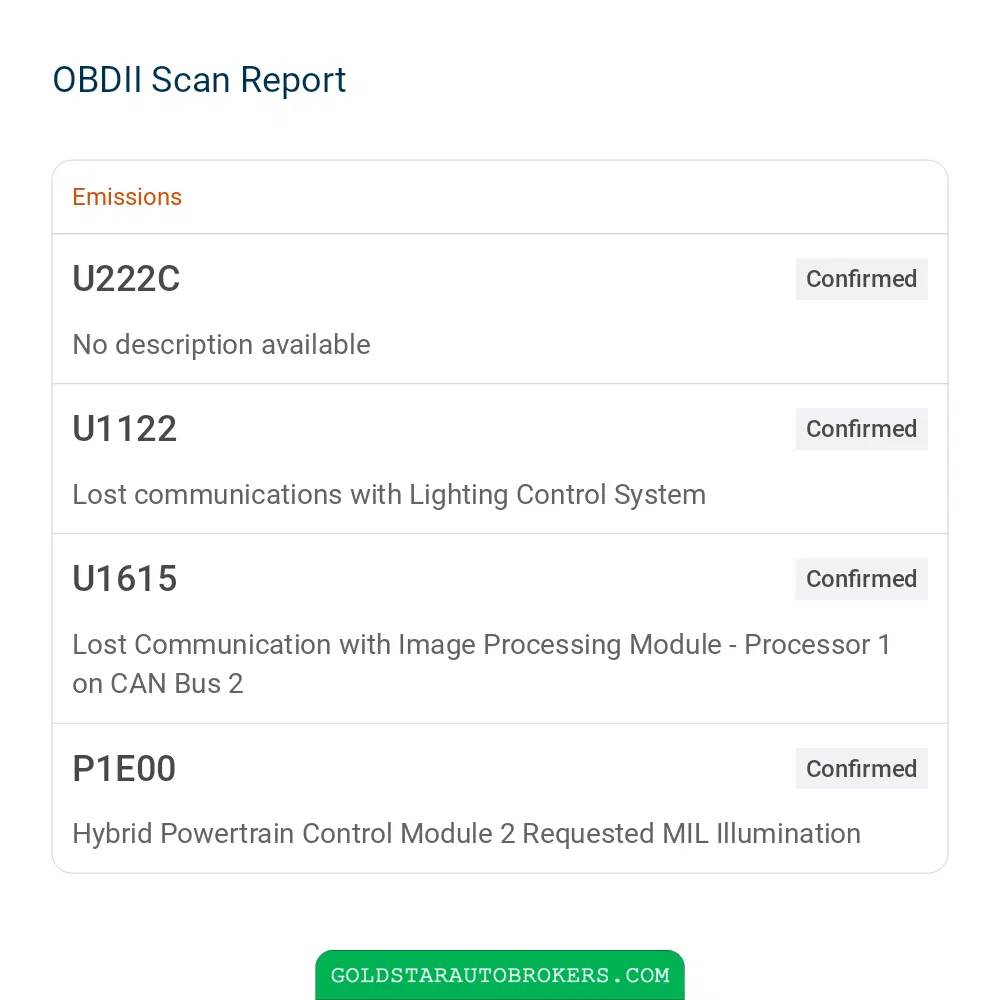
Task: Open the 'No description available' text
Action: 221,344
